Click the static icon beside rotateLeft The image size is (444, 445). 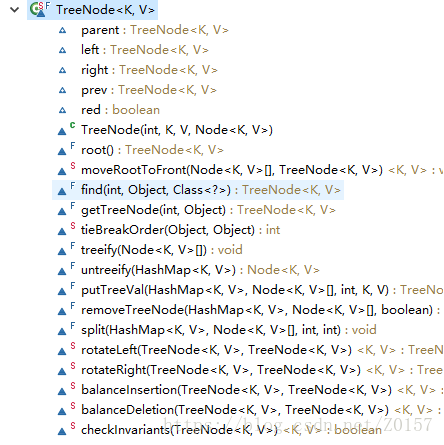pos(66,349)
